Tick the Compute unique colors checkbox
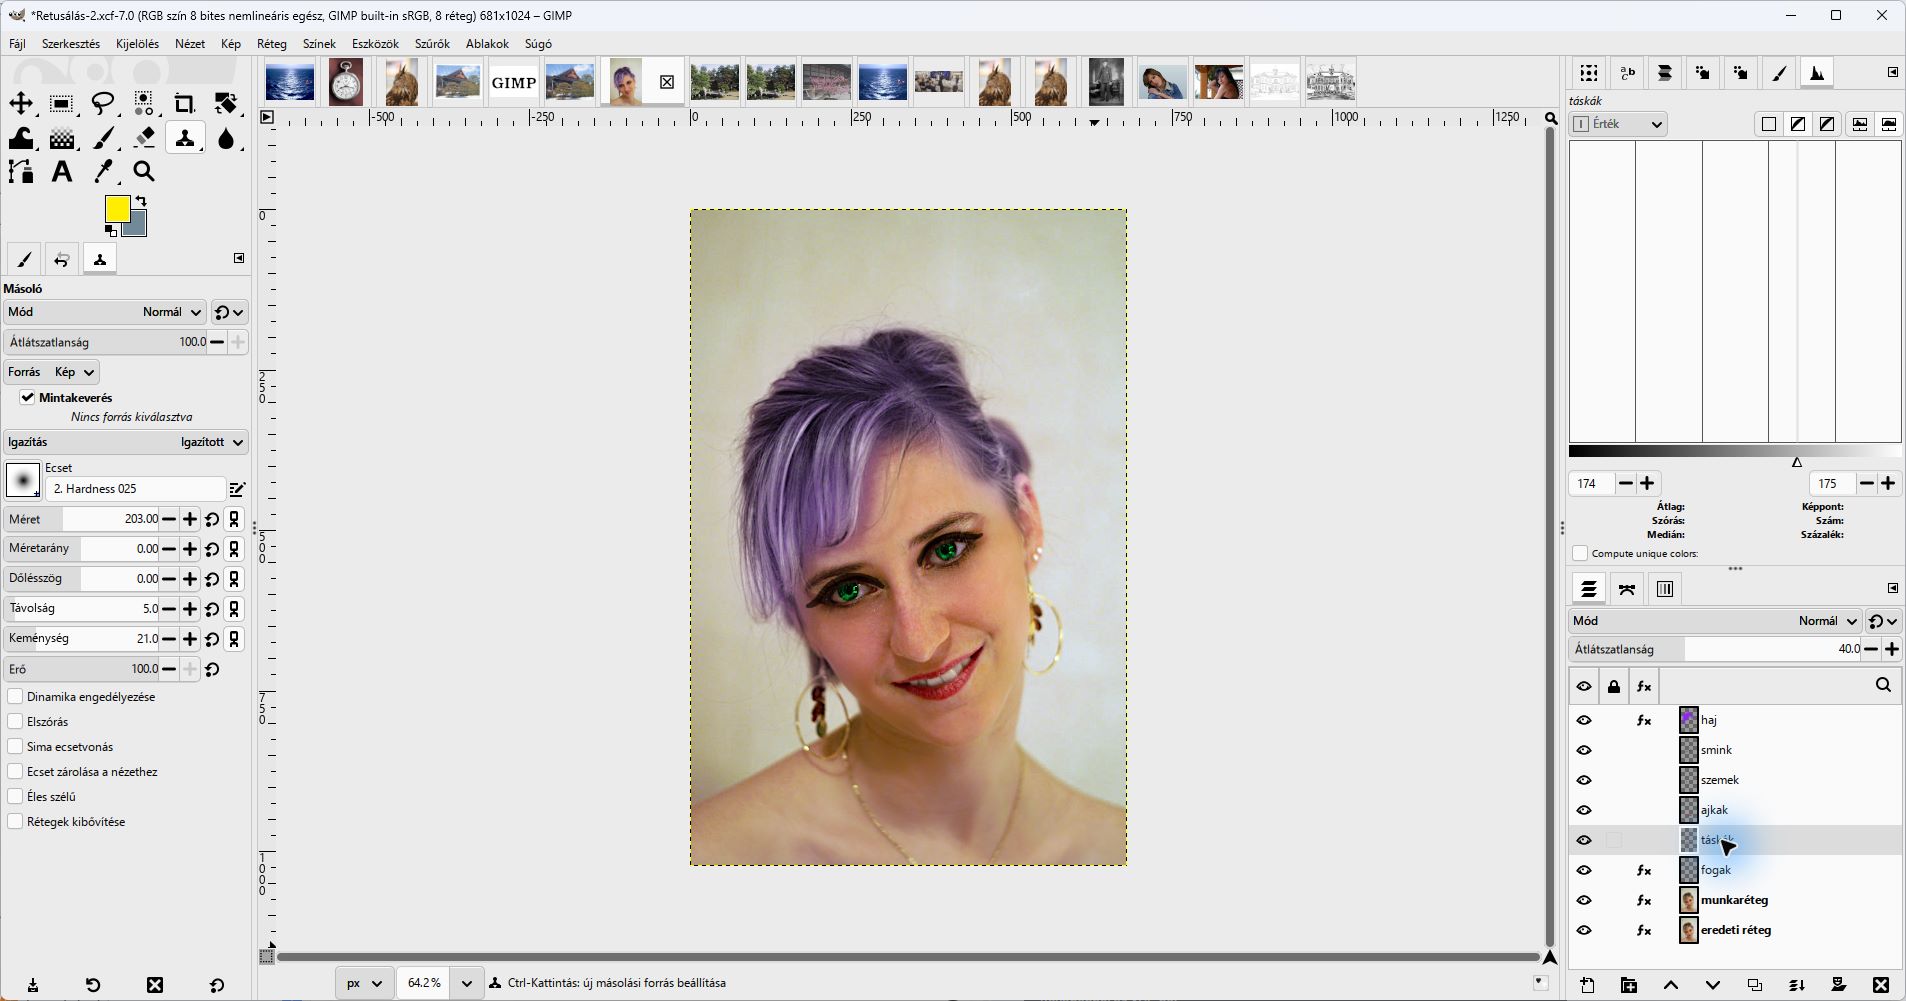 1580,553
